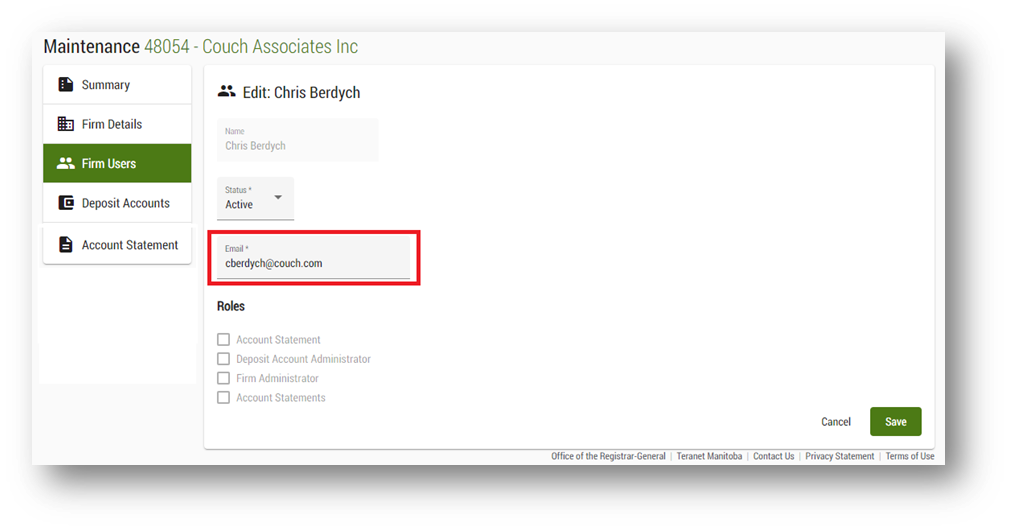Click the Summary document icon
The height and width of the screenshot is (530, 1010).
[66, 85]
